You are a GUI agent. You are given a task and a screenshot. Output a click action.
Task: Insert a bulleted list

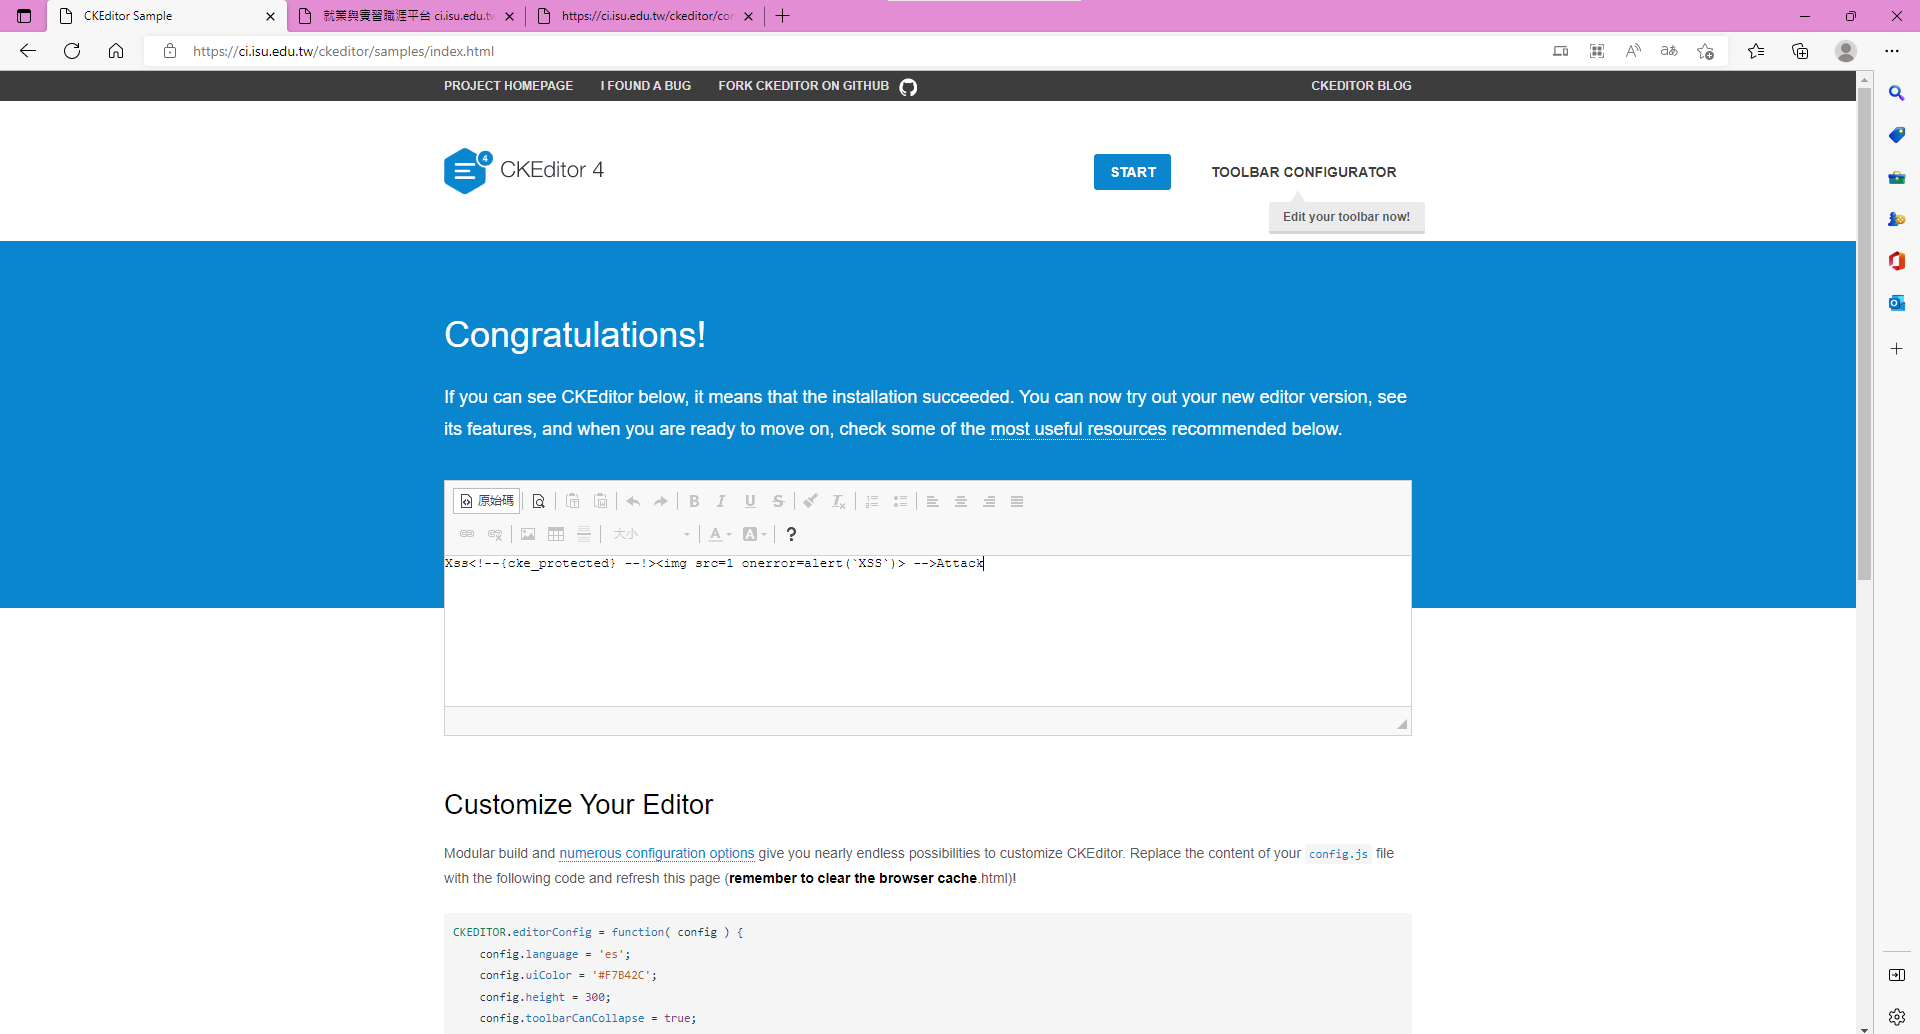point(900,501)
